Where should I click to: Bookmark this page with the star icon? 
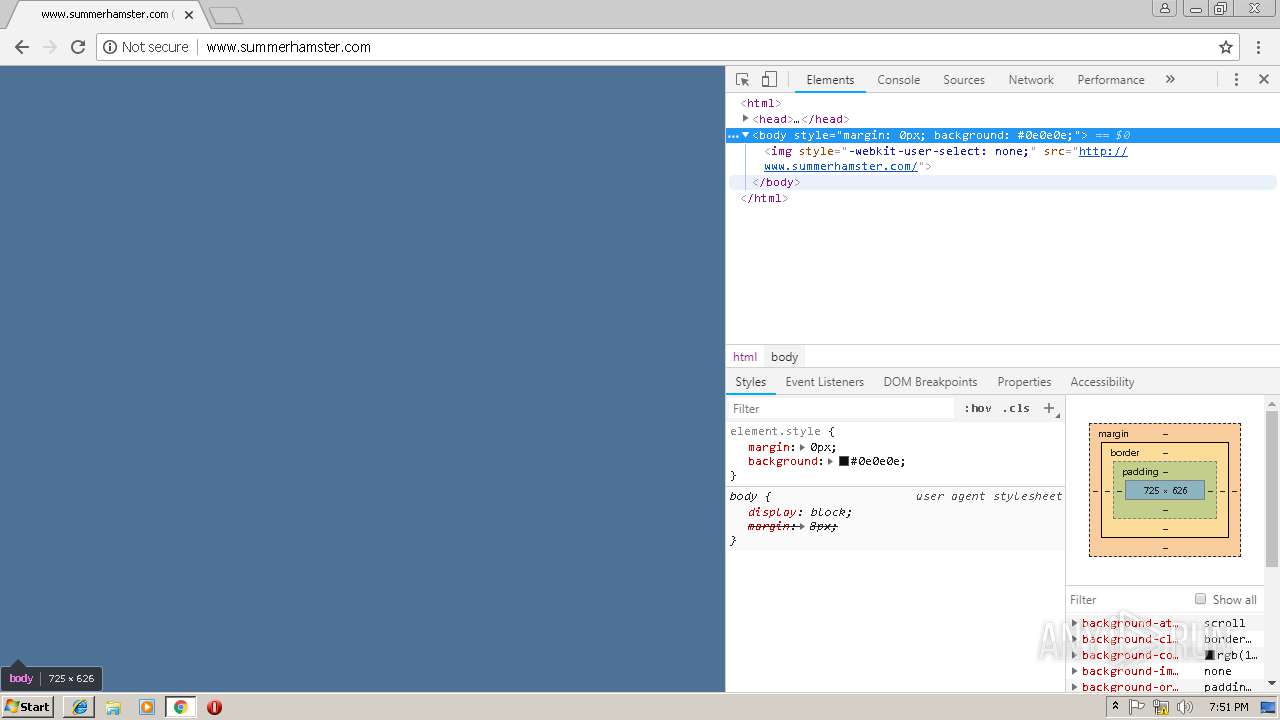coord(1226,47)
